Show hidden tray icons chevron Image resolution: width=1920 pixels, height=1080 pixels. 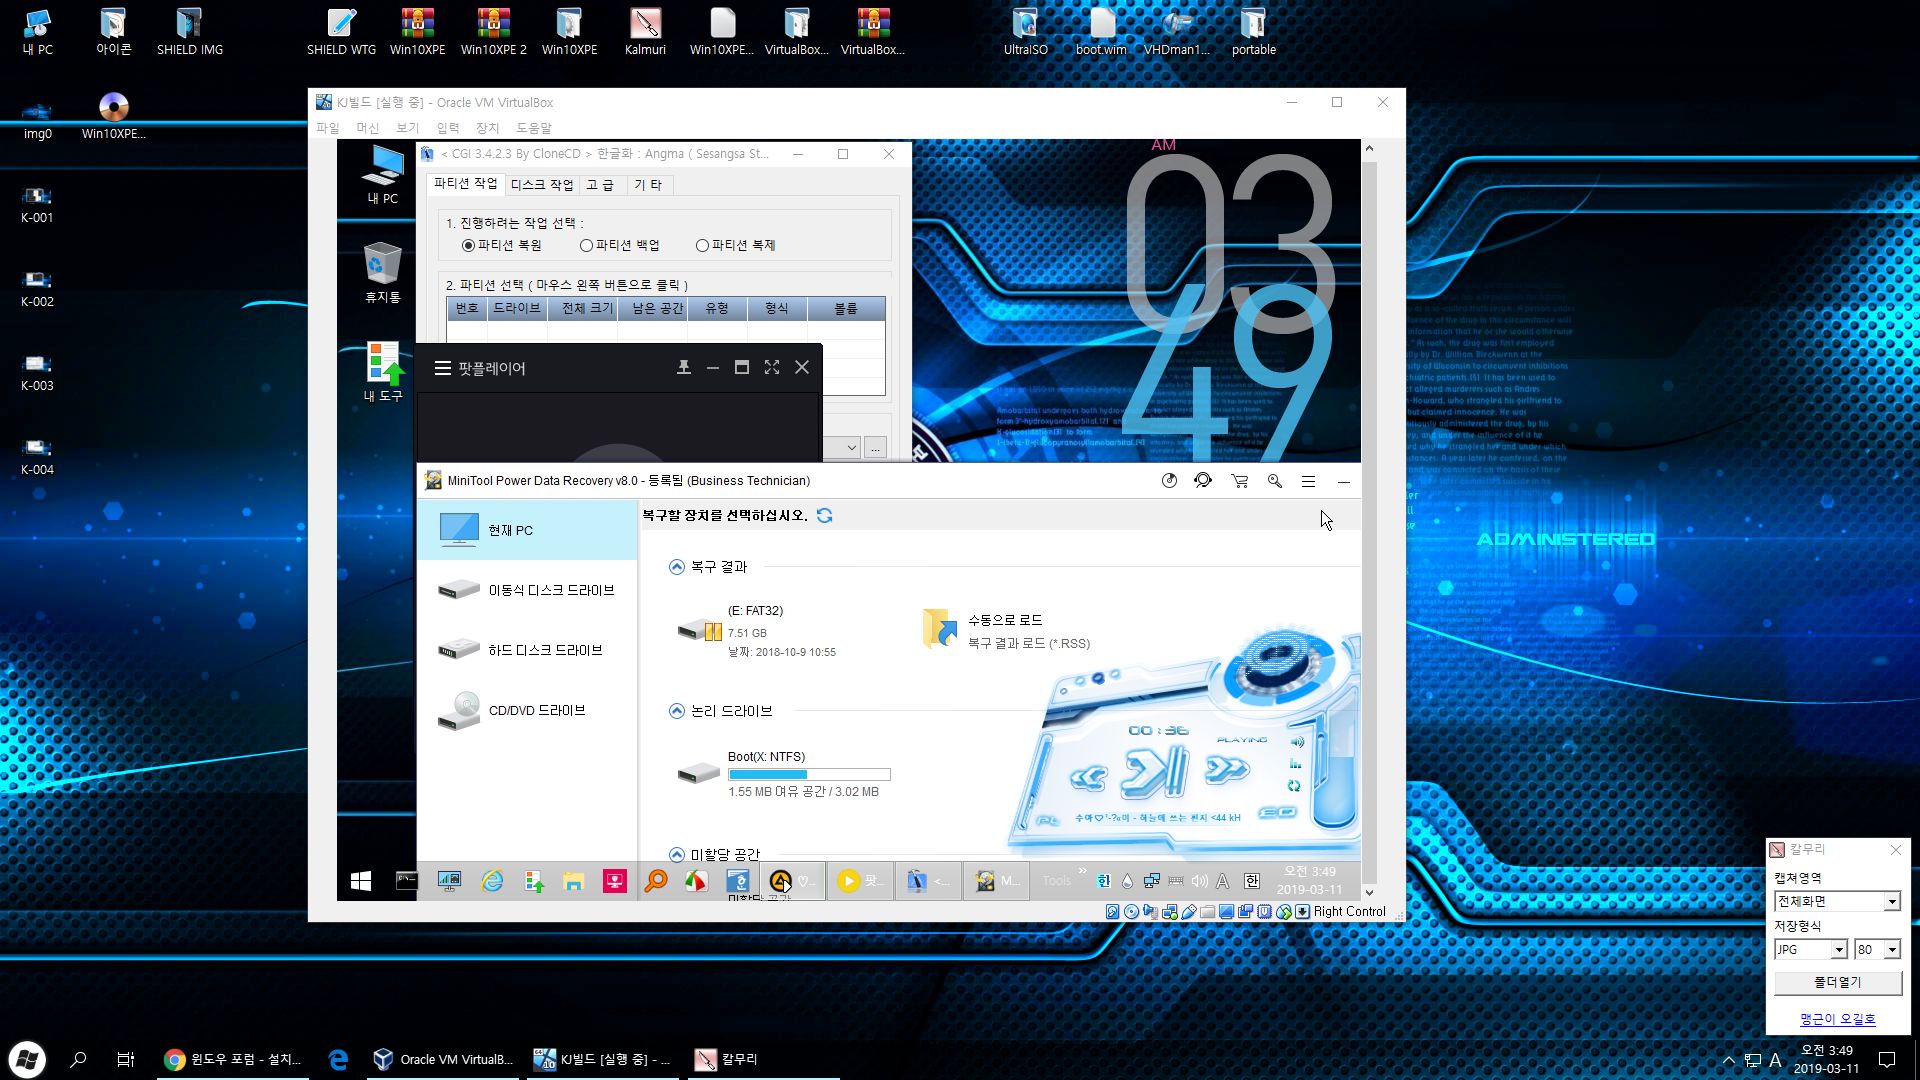pyautogui.click(x=1728, y=1060)
